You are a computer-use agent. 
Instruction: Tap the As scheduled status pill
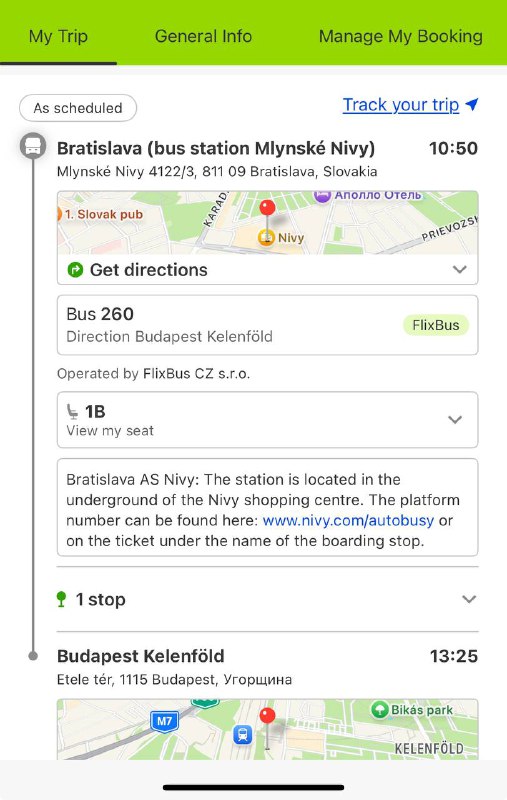click(78, 108)
